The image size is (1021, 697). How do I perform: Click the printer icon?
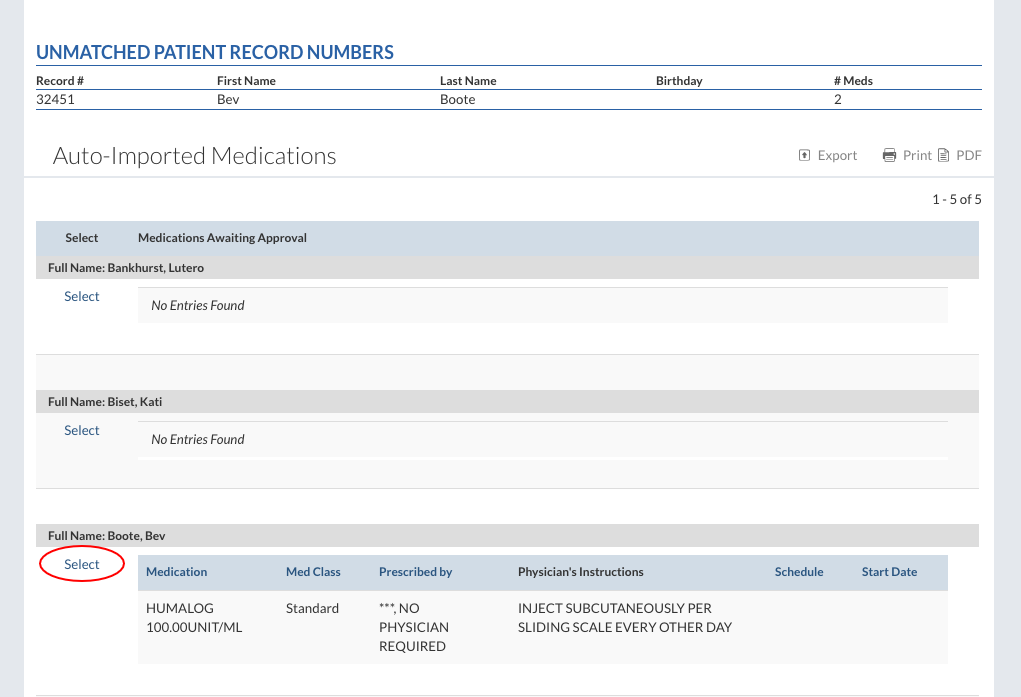[889, 155]
